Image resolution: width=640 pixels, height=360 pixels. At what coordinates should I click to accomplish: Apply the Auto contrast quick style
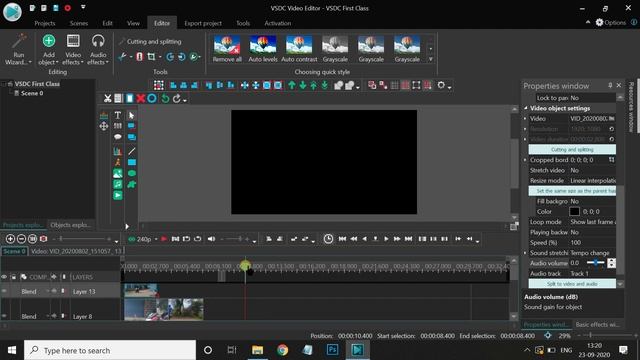299,49
